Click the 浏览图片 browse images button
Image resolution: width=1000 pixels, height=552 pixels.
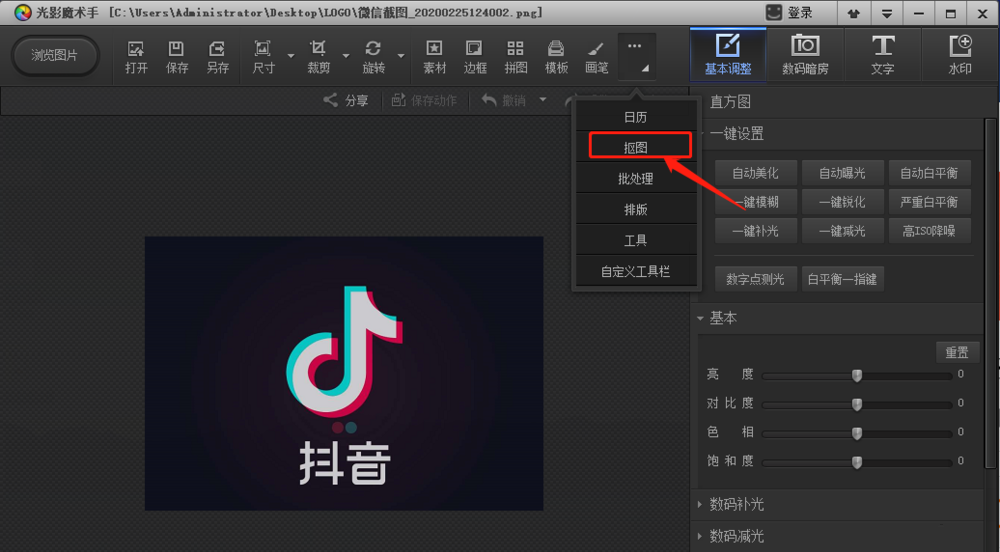point(55,55)
